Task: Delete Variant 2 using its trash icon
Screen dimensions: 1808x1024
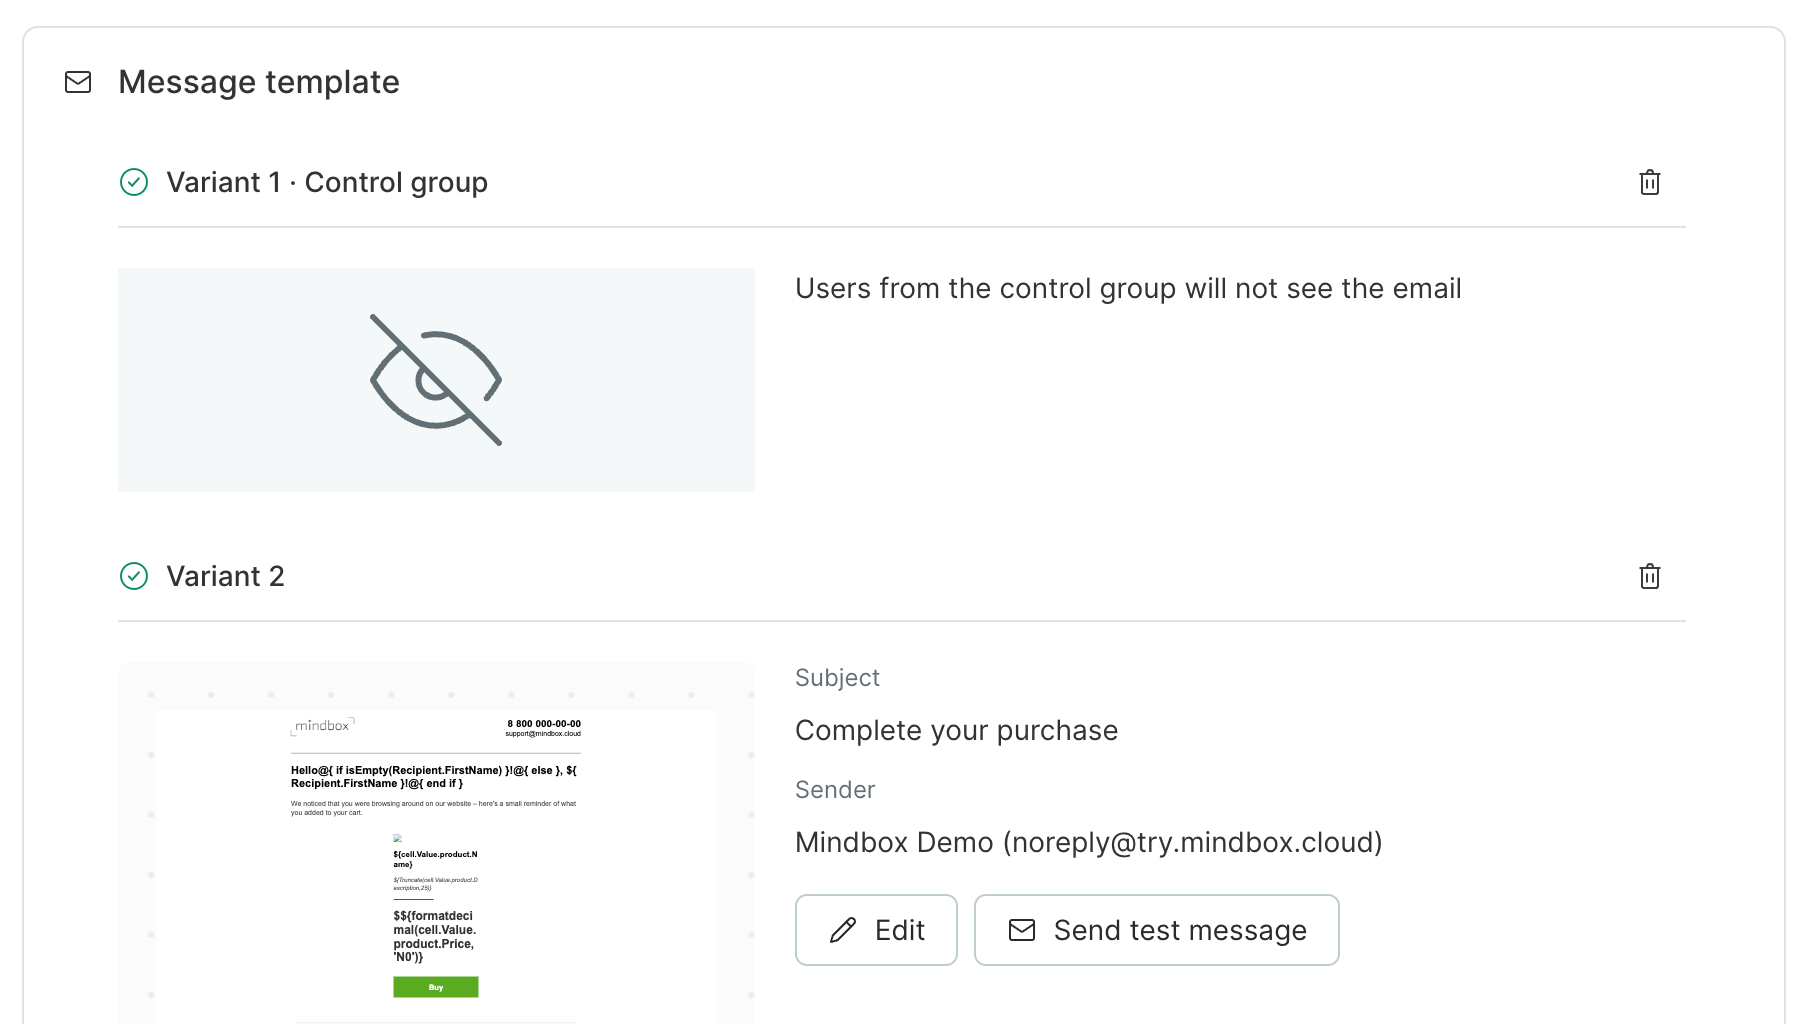Action: tap(1650, 576)
